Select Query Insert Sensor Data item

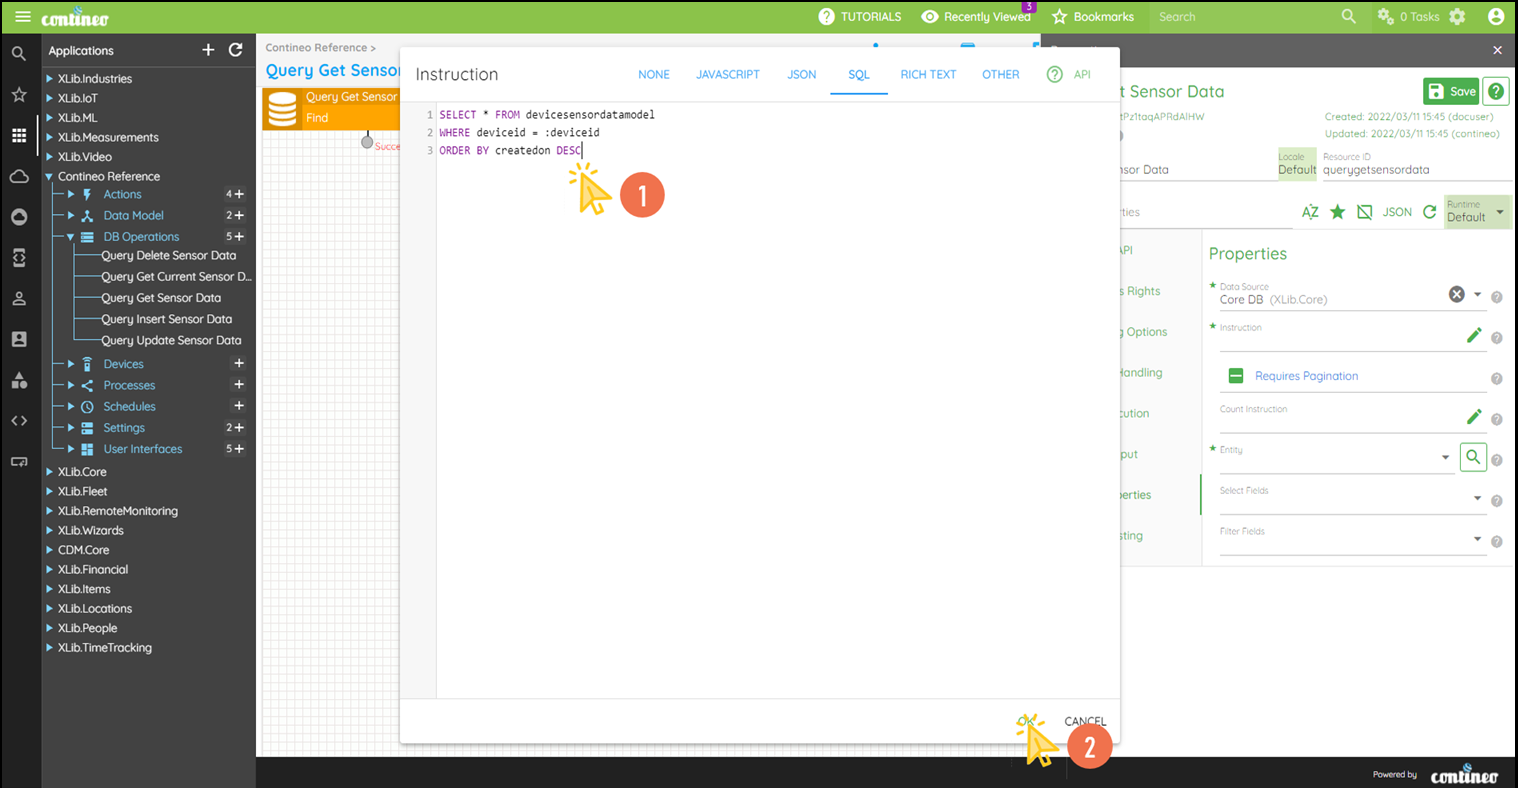[166, 319]
